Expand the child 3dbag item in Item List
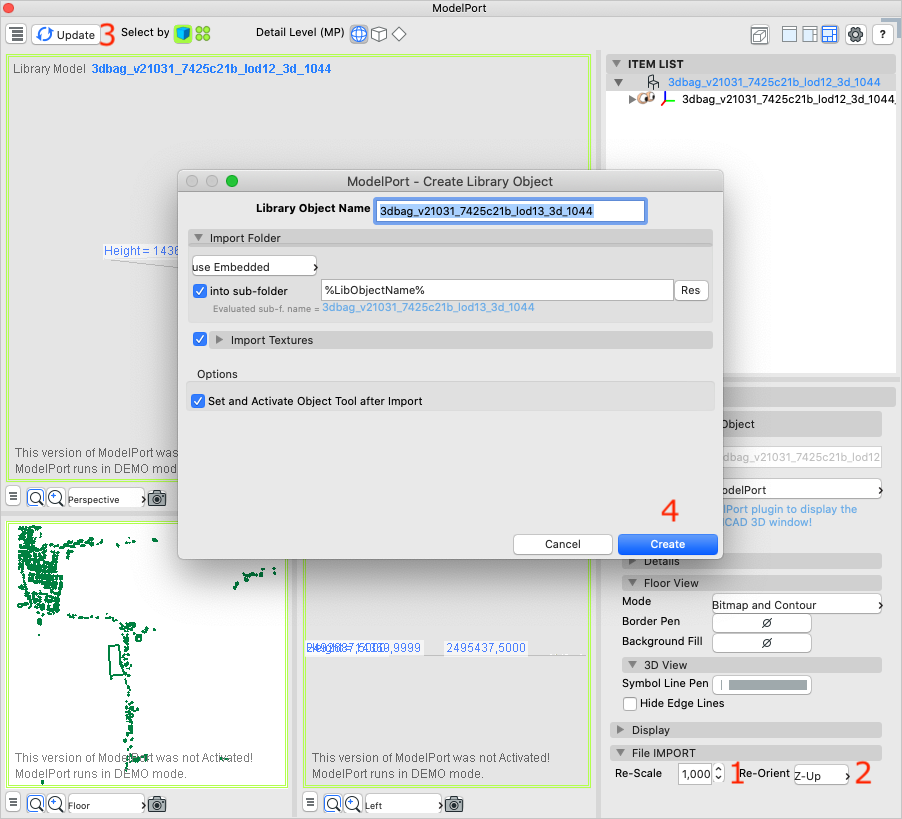 (x=632, y=99)
